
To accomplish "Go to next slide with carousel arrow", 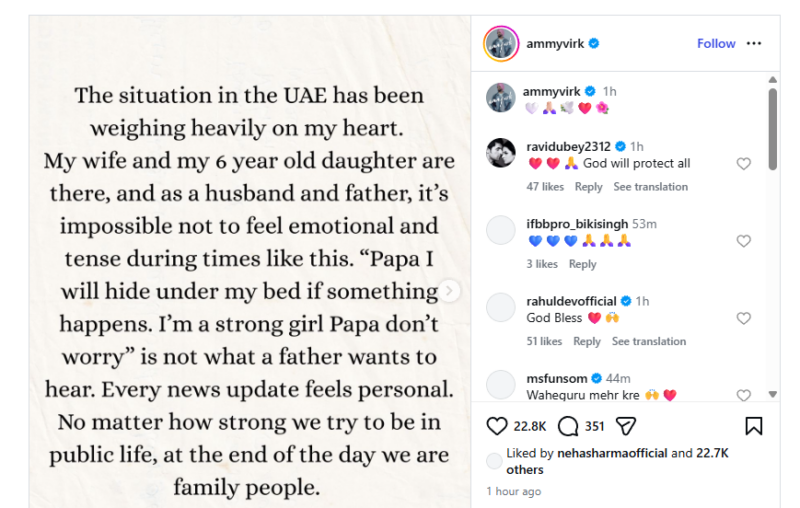I will (451, 291).
